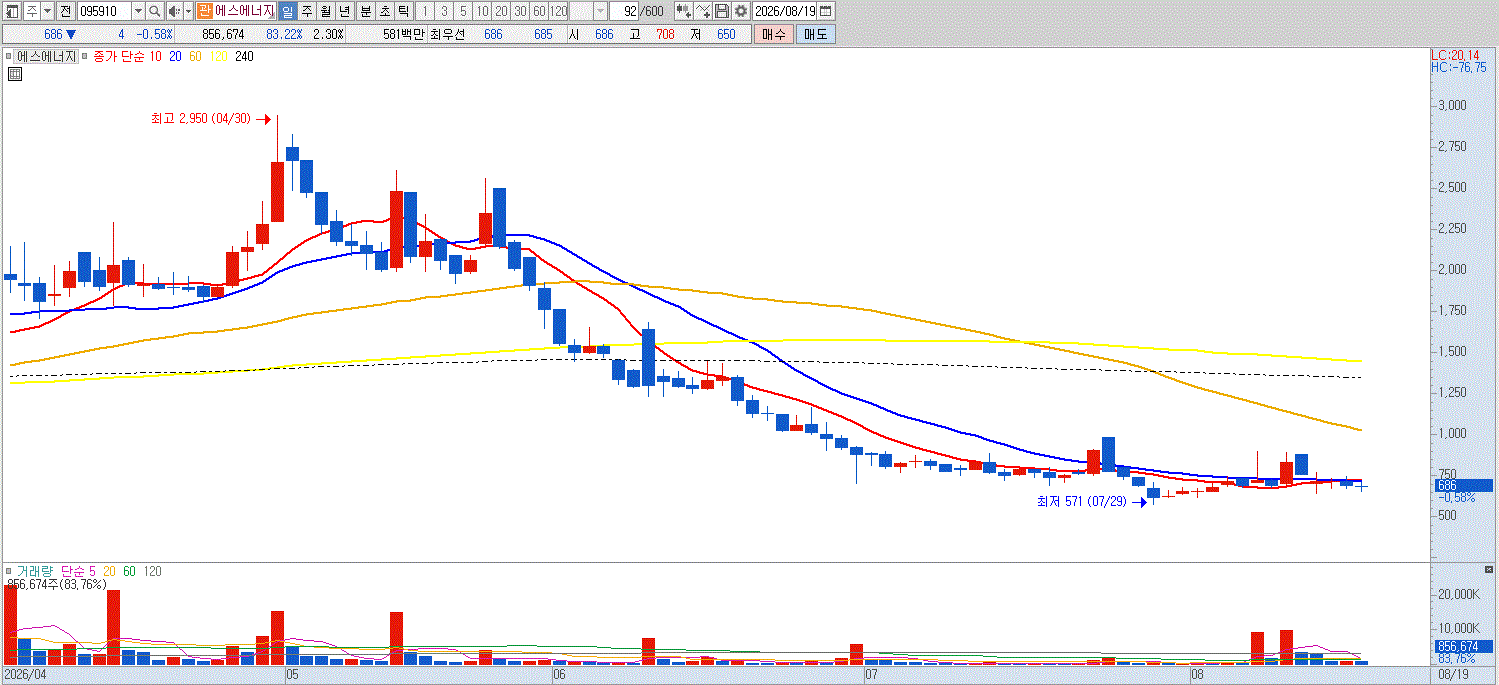The image size is (1499, 685).
Task: Click the yellow 120 moving average legend
Action: (x=217, y=57)
